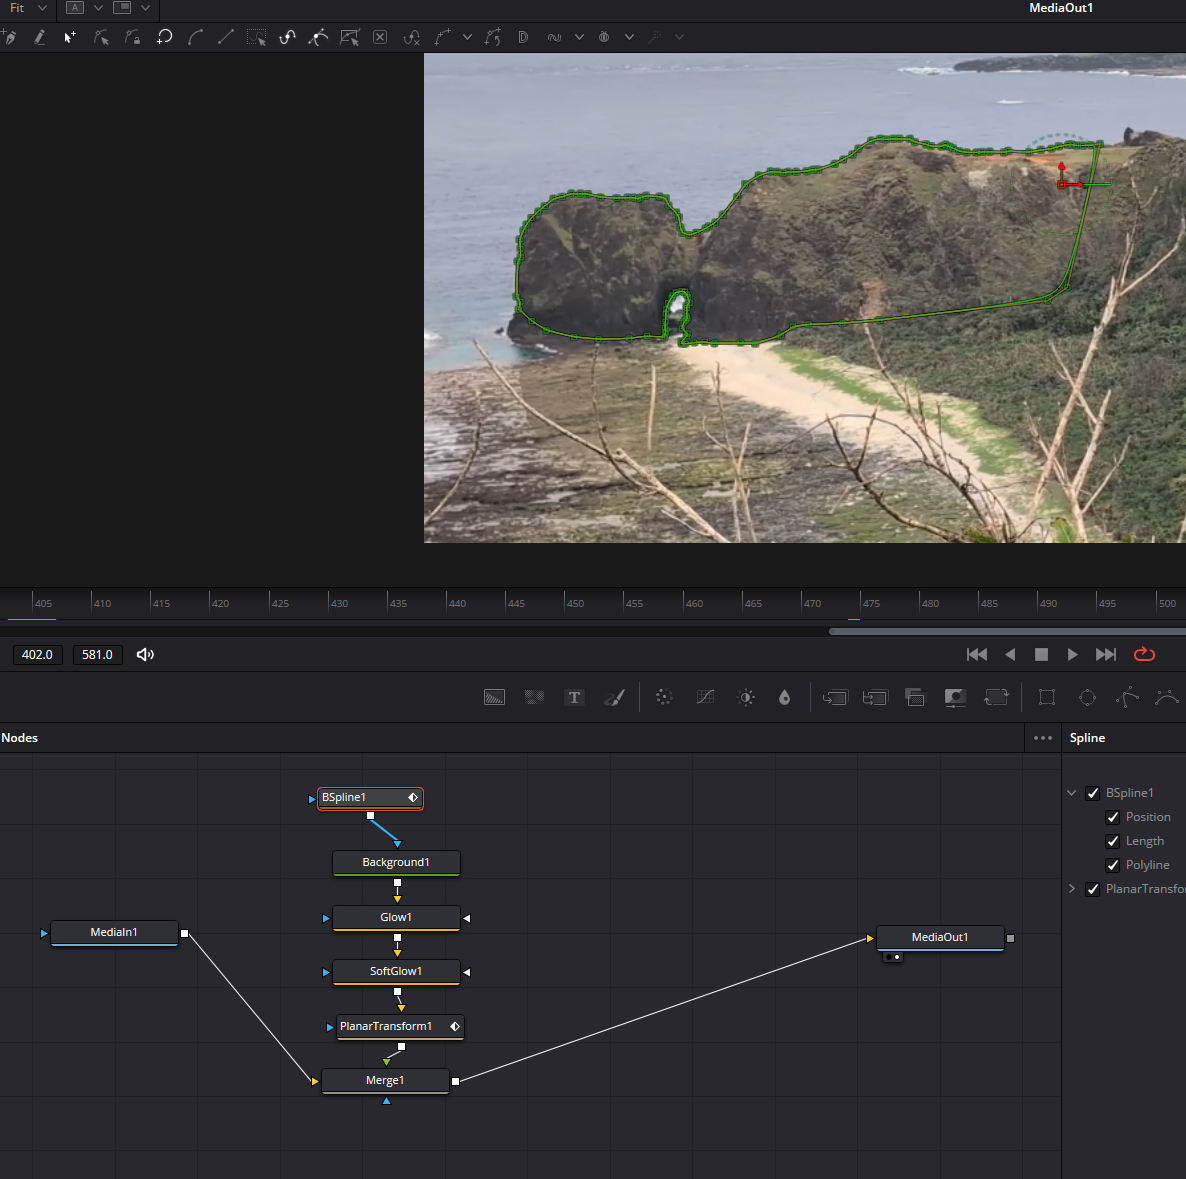Add an Ellipse mask node from toolbar
Viewport: 1186px width, 1179px height.
1087,697
